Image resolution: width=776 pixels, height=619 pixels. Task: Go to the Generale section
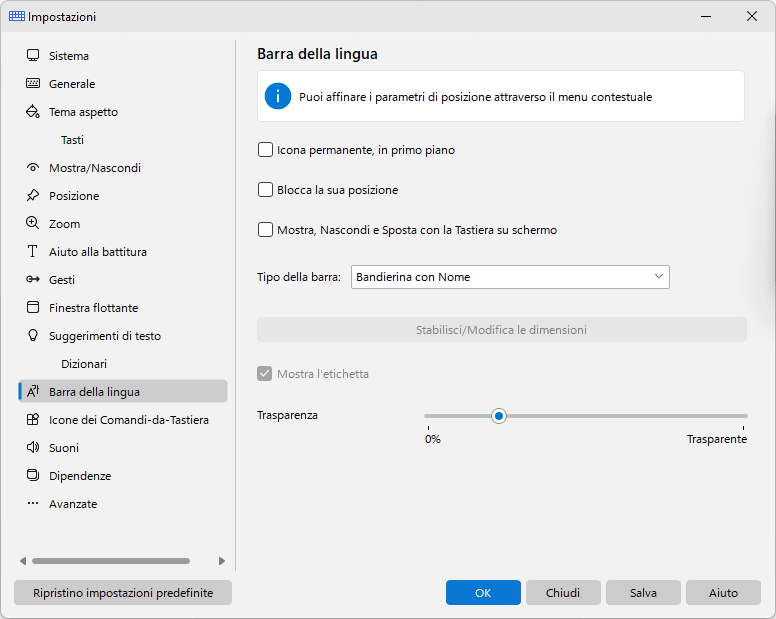pyautogui.click(x=123, y=84)
